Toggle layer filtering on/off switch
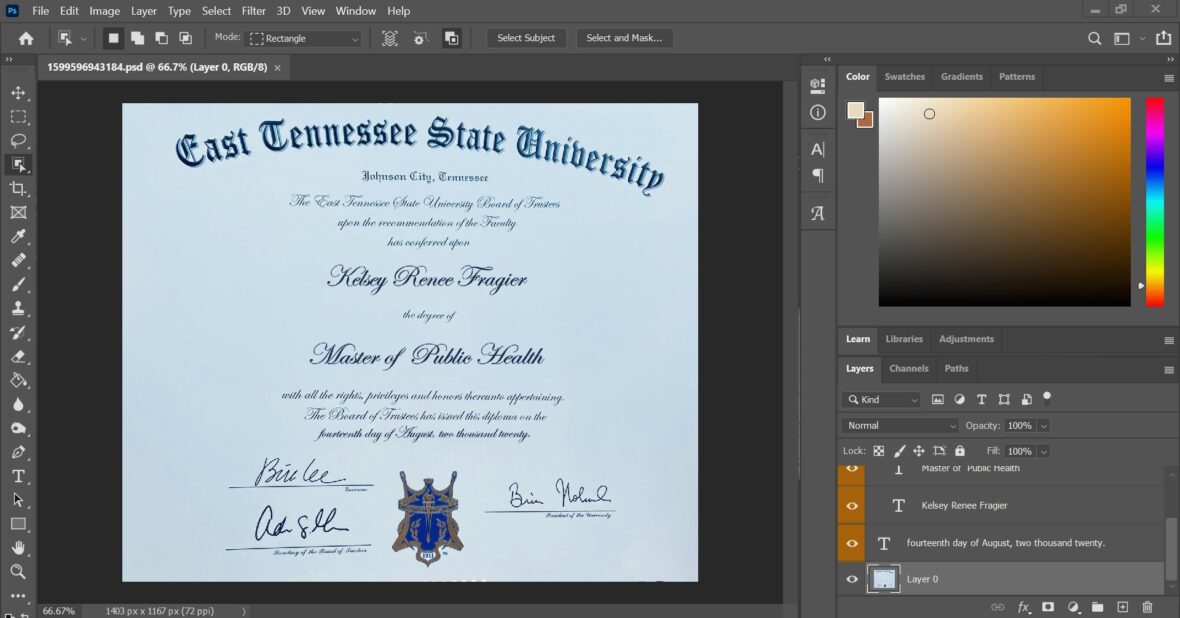 [x=1047, y=398]
